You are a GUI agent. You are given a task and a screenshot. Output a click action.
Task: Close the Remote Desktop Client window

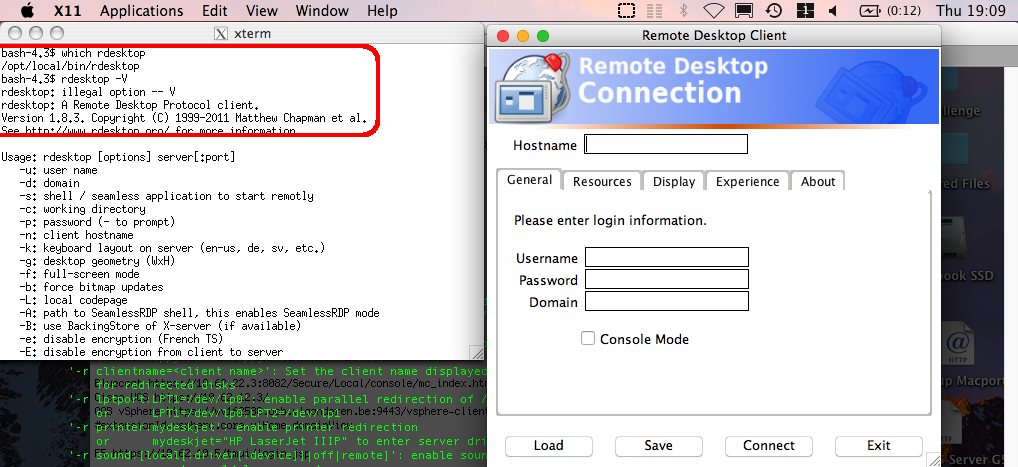pos(503,36)
